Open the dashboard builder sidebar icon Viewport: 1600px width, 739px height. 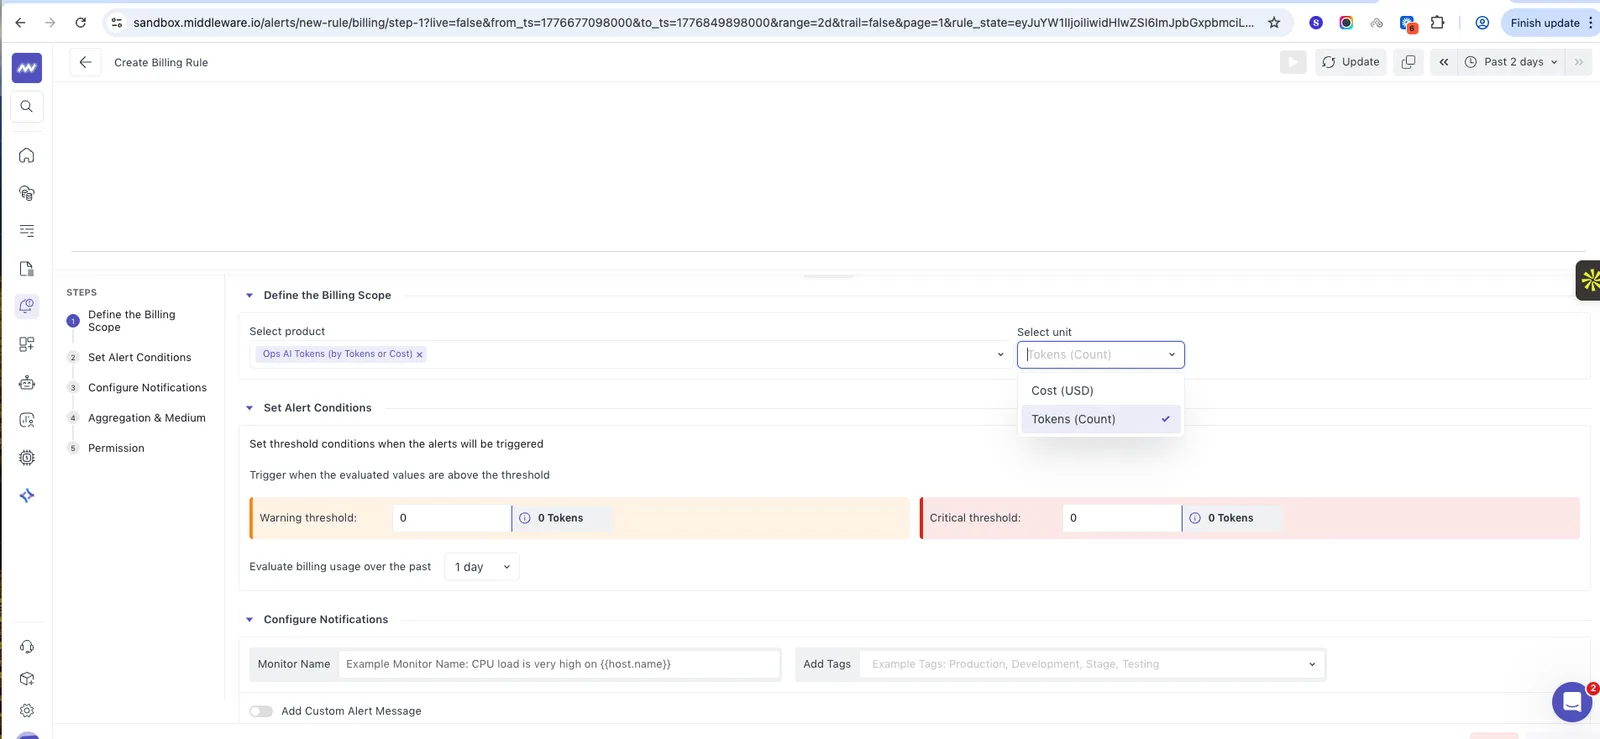[27, 344]
